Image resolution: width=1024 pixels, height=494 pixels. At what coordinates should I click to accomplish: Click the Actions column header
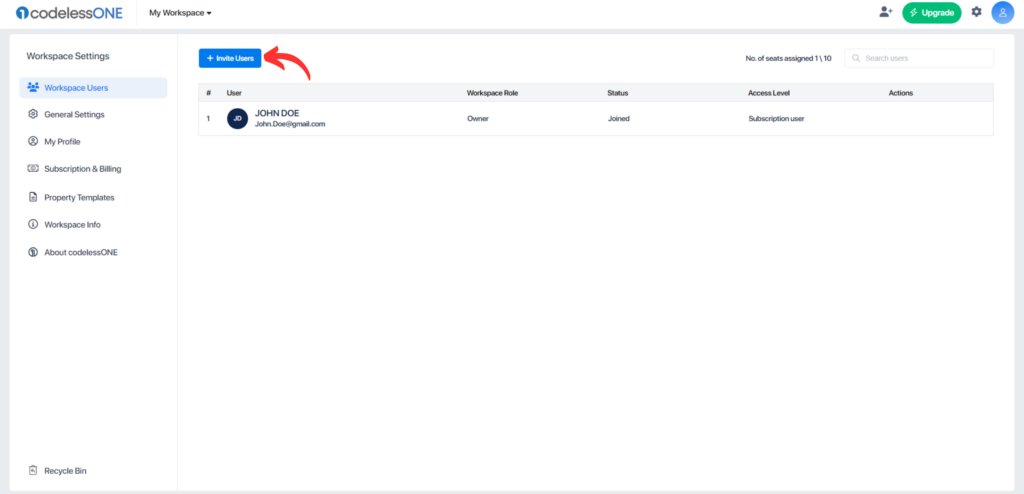pos(901,93)
